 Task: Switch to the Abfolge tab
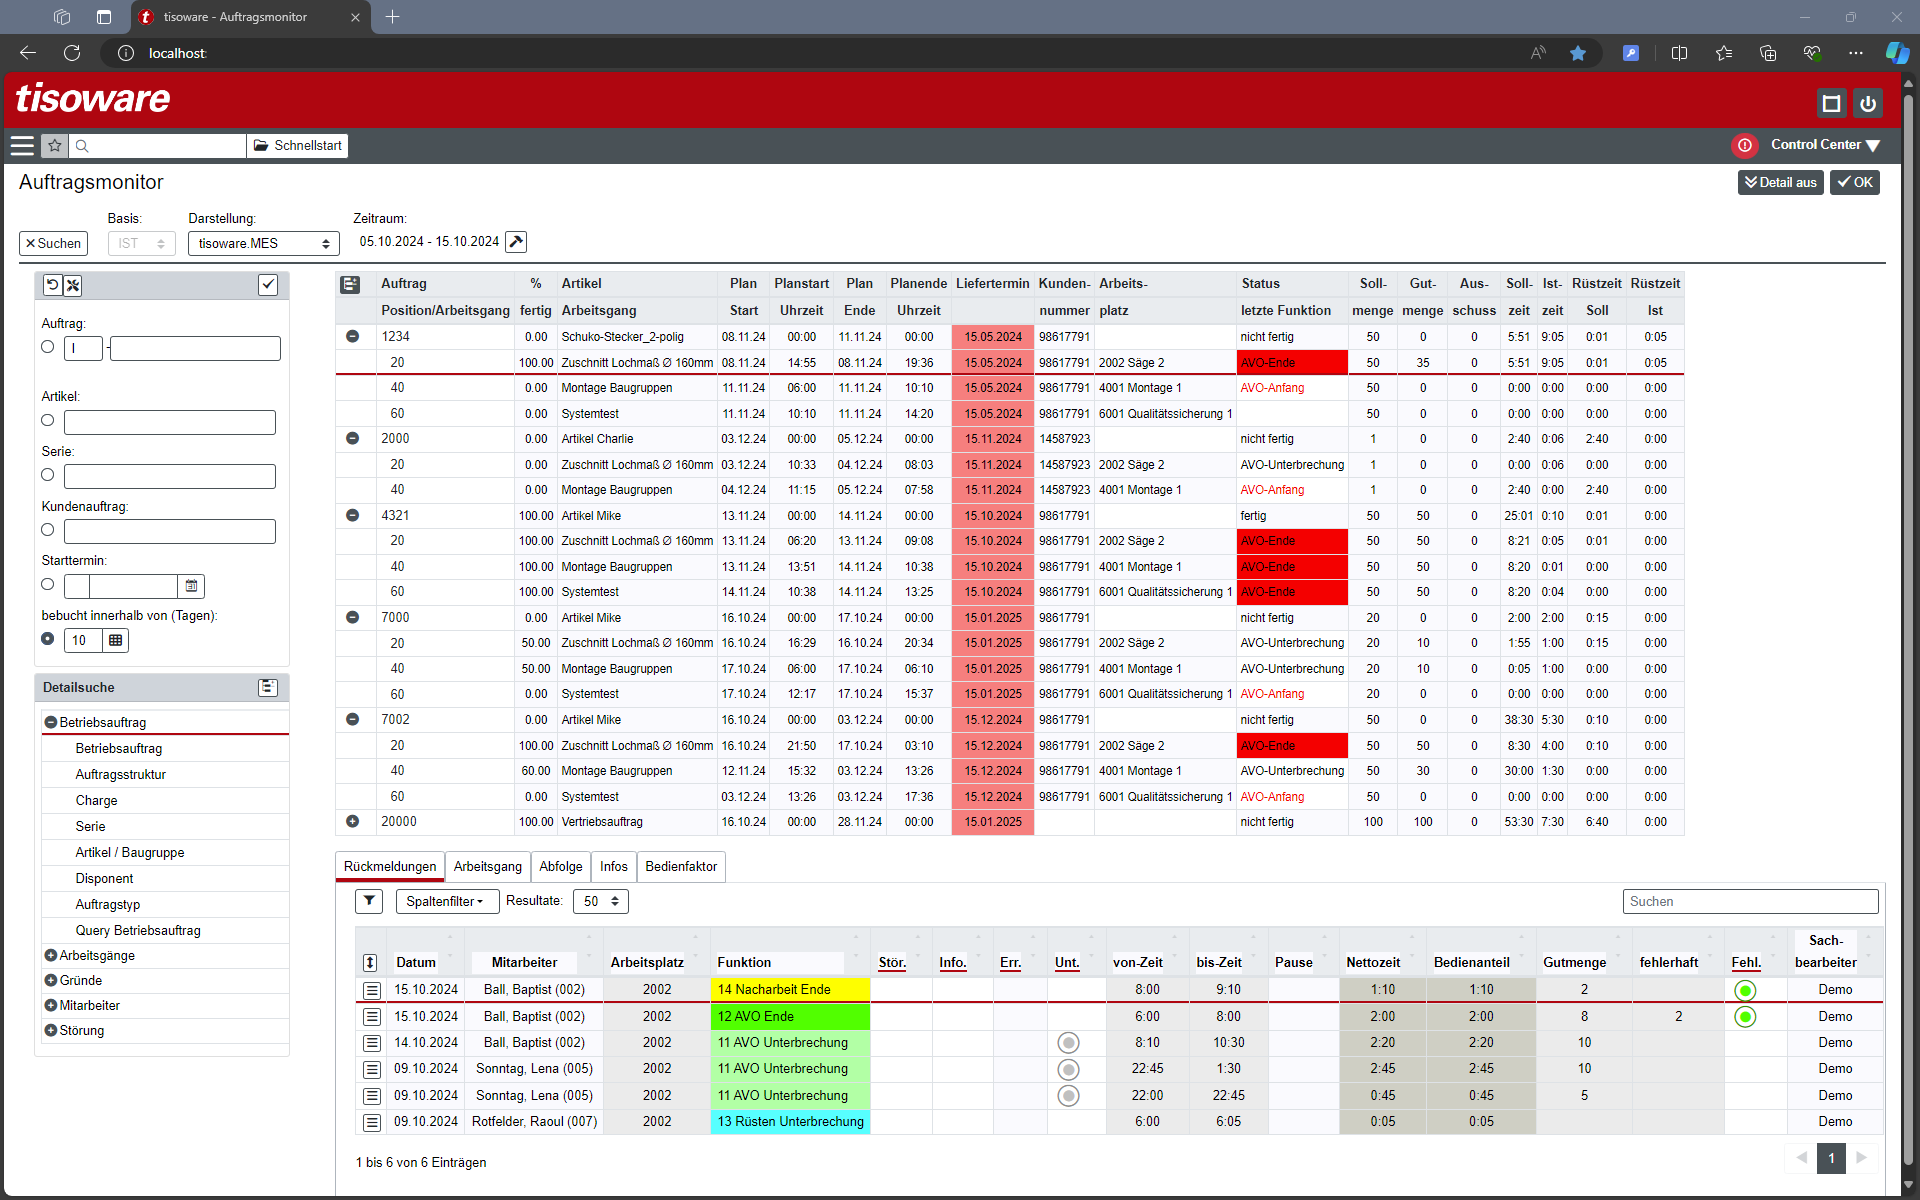(x=560, y=867)
